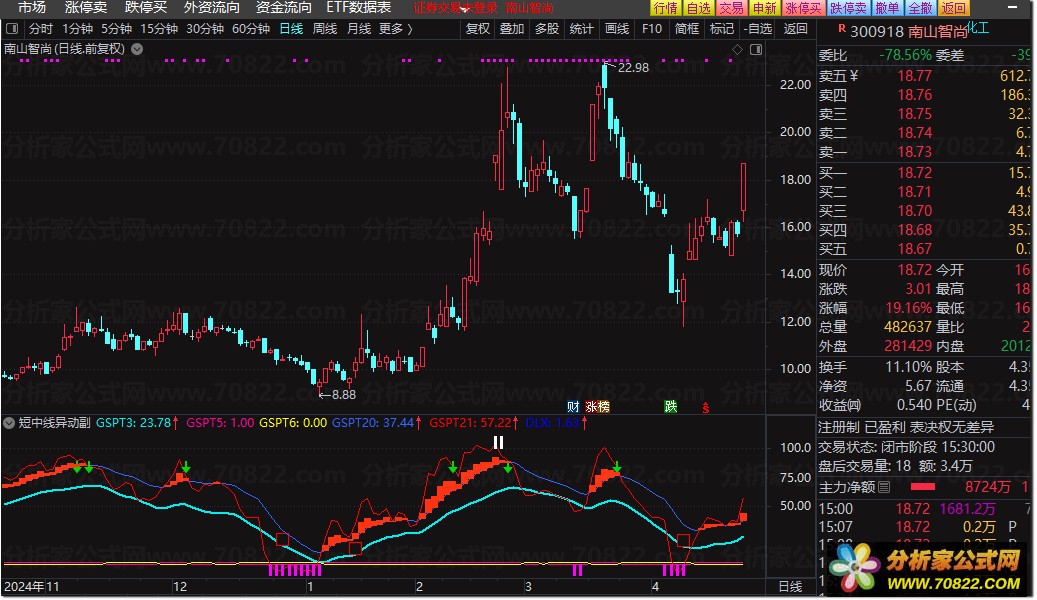Switch to the 30分钟 period
Viewport: 1037px width, 600px height.
(205, 29)
